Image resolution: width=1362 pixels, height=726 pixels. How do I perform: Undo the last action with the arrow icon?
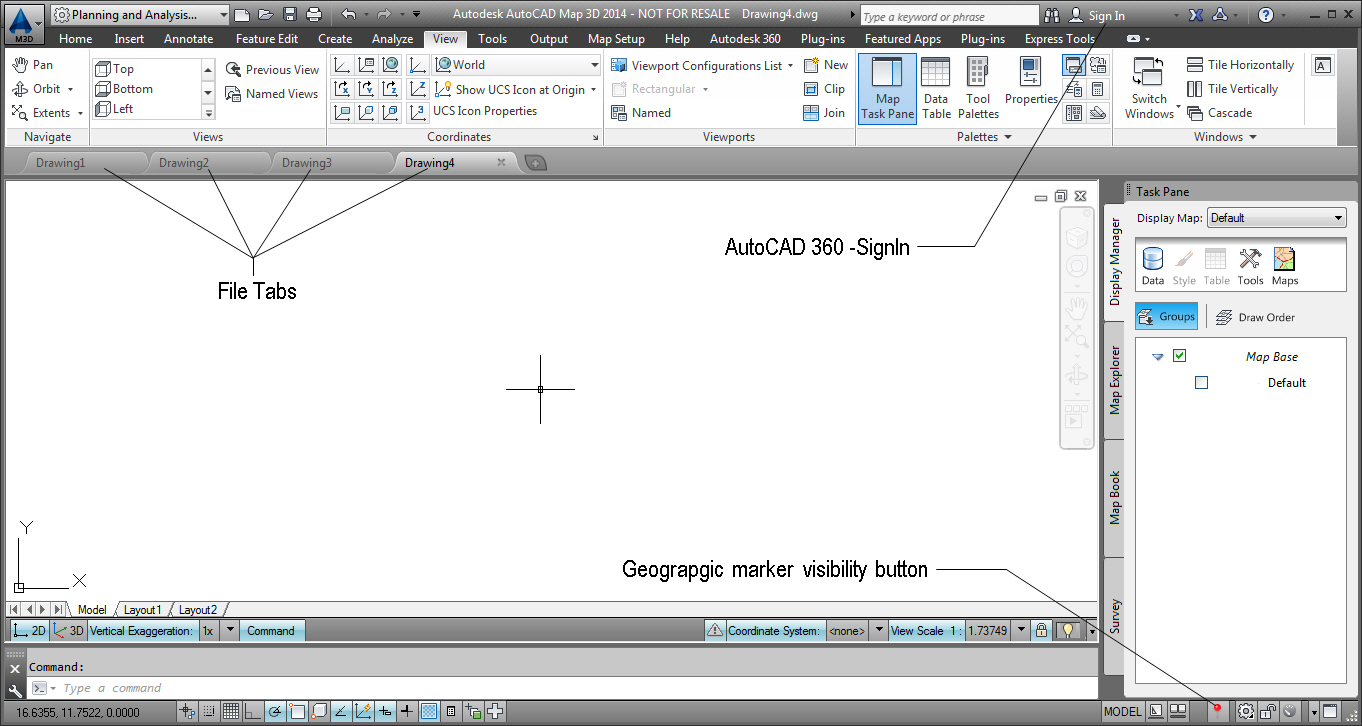(x=348, y=15)
